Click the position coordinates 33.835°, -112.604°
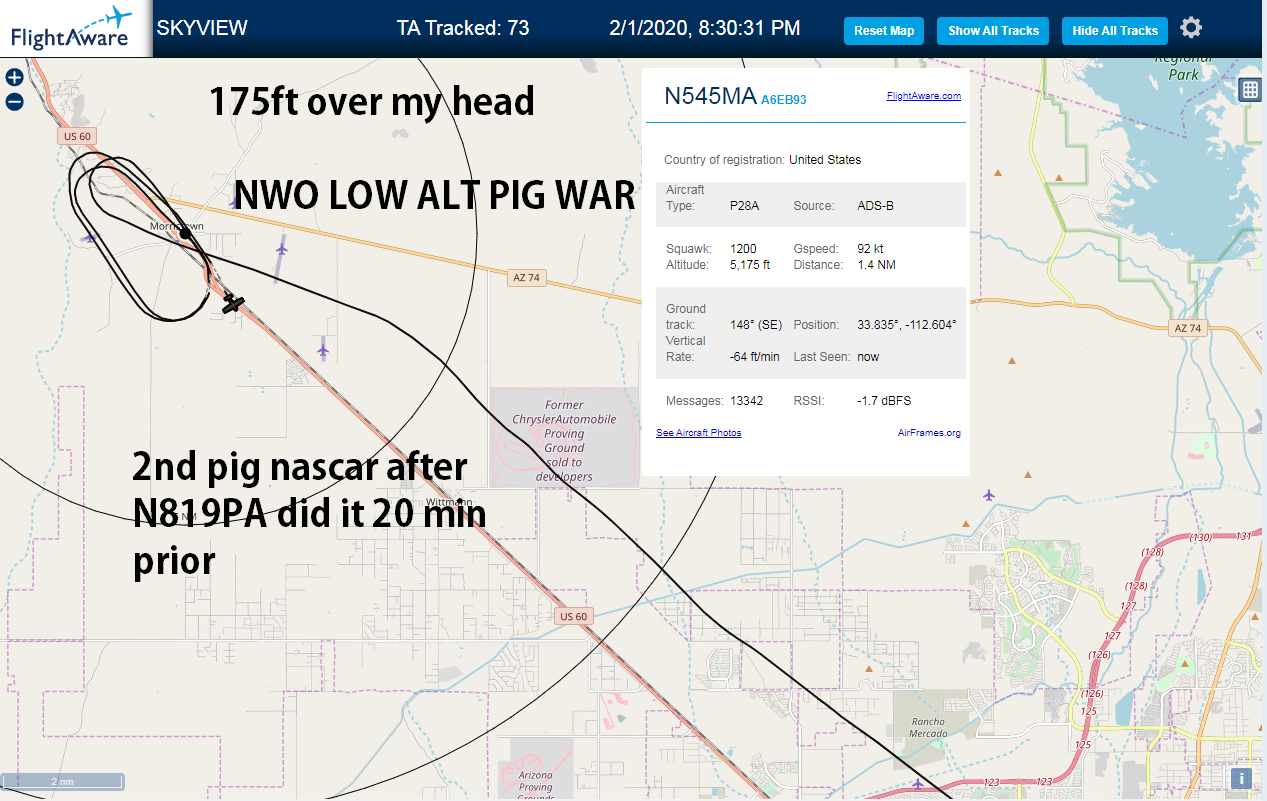Screen dimensions: 1267x801 point(907,325)
